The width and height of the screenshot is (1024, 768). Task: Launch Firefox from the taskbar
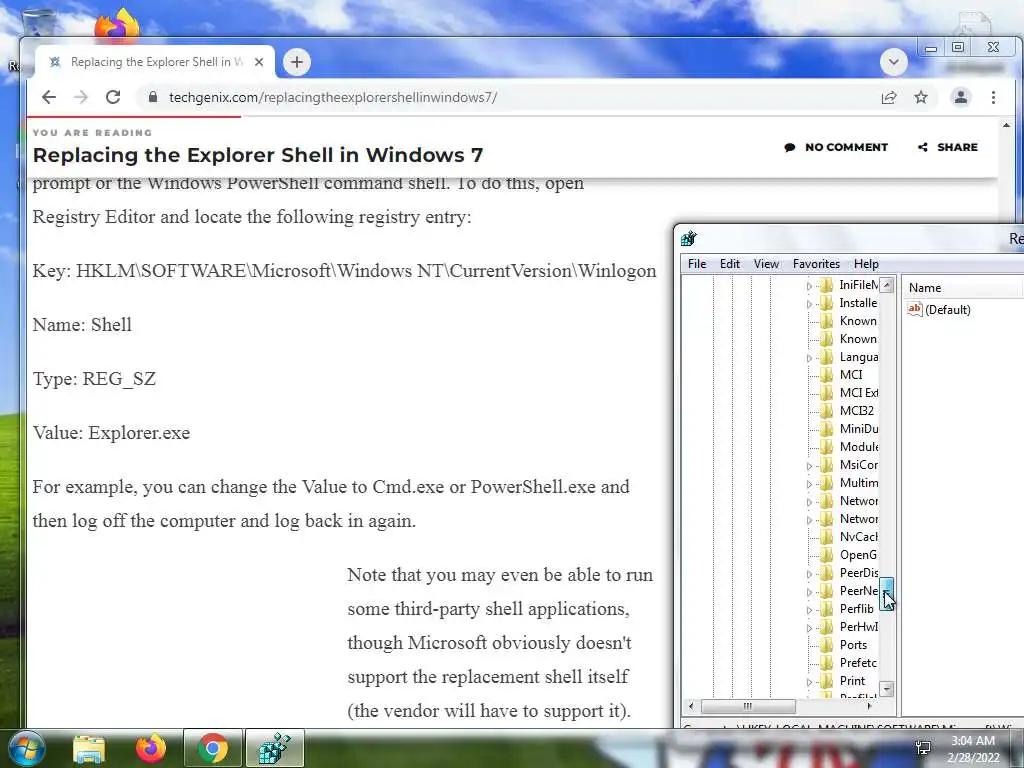(x=151, y=748)
